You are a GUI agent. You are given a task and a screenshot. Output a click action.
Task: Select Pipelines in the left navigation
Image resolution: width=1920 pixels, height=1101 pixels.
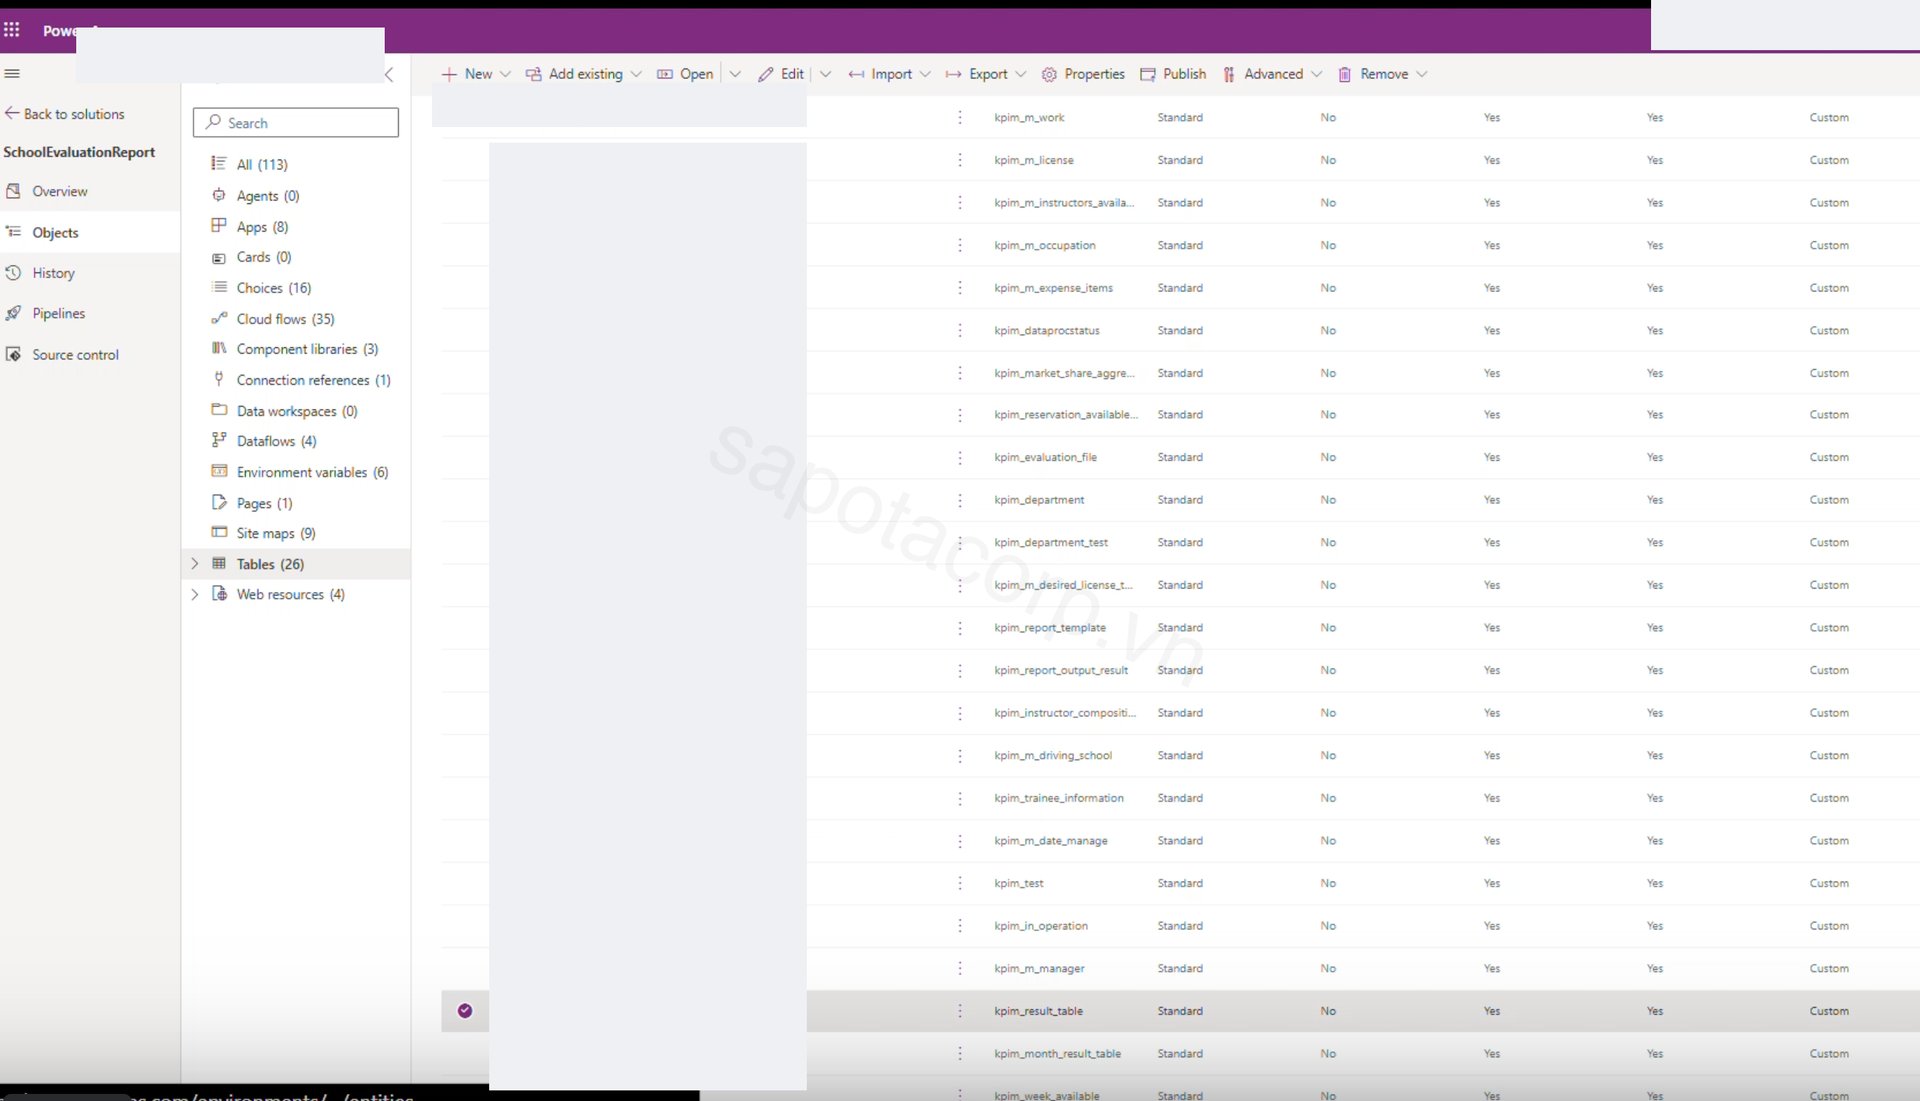coord(90,313)
